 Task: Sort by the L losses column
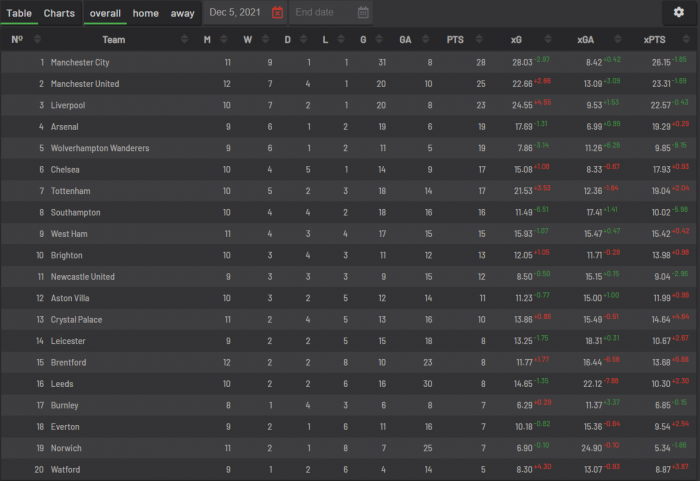(325, 39)
